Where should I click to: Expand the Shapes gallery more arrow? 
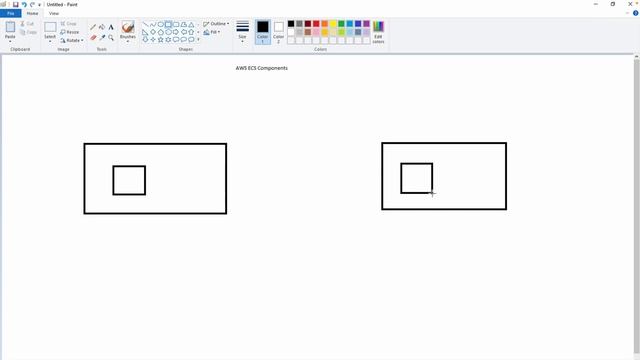(198, 40)
